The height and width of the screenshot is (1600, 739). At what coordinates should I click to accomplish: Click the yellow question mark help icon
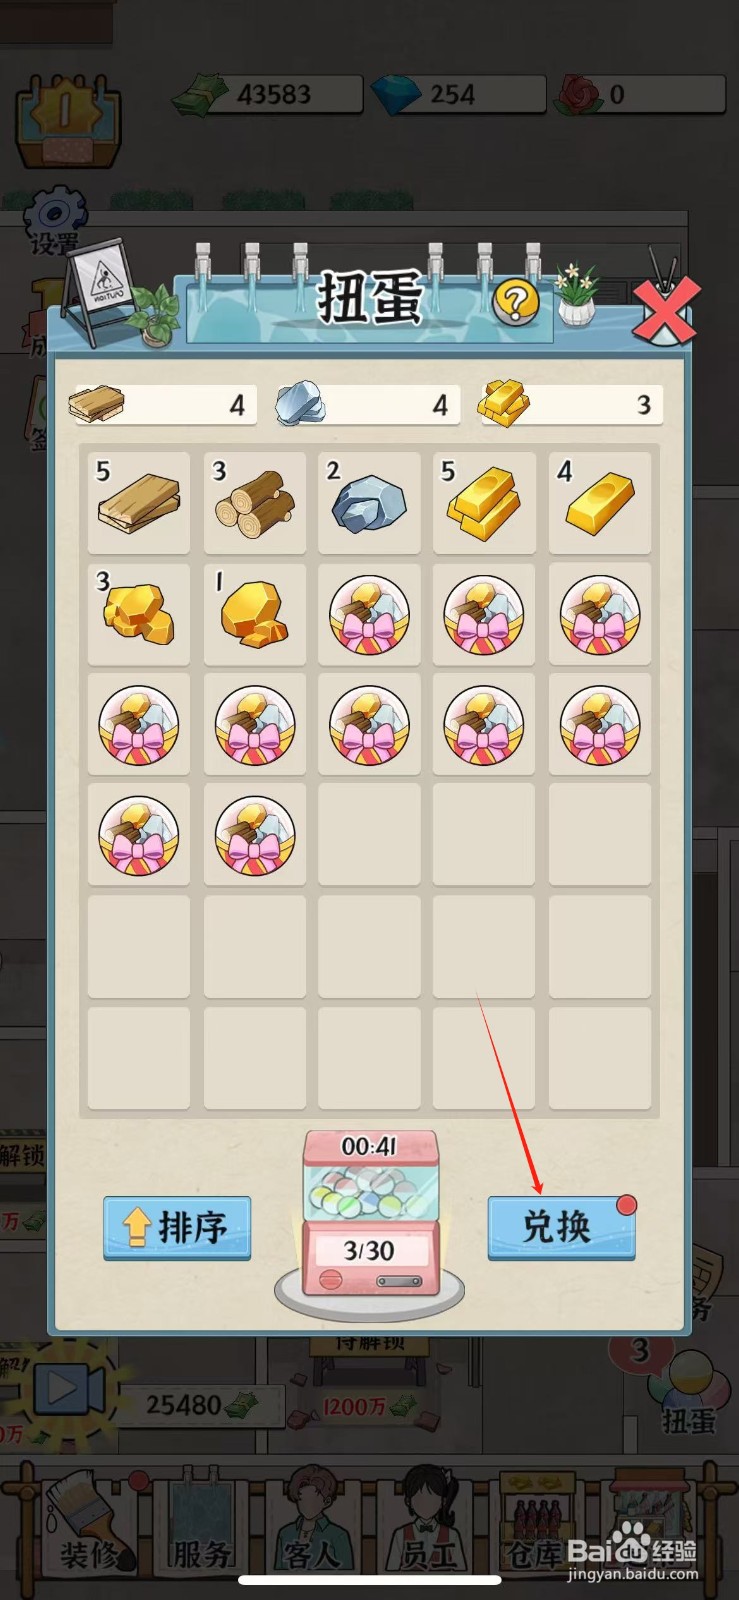point(516,301)
